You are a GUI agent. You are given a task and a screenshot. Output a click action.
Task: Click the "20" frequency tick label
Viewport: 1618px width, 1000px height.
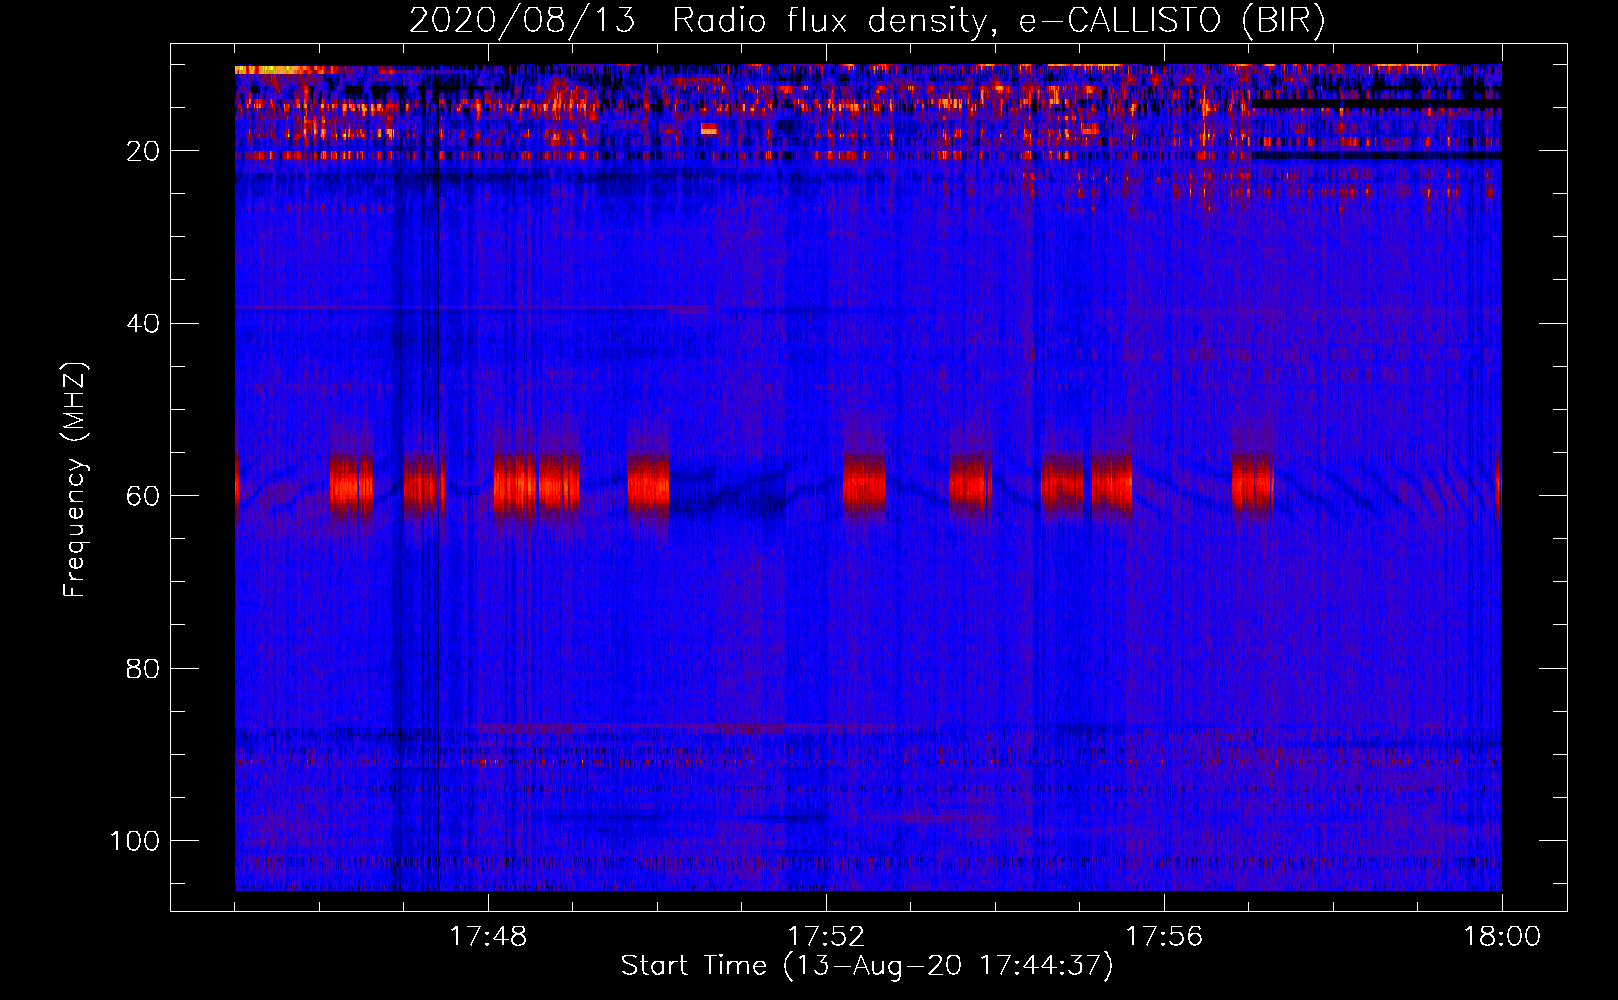pyautogui.click(x=143, y=151)
